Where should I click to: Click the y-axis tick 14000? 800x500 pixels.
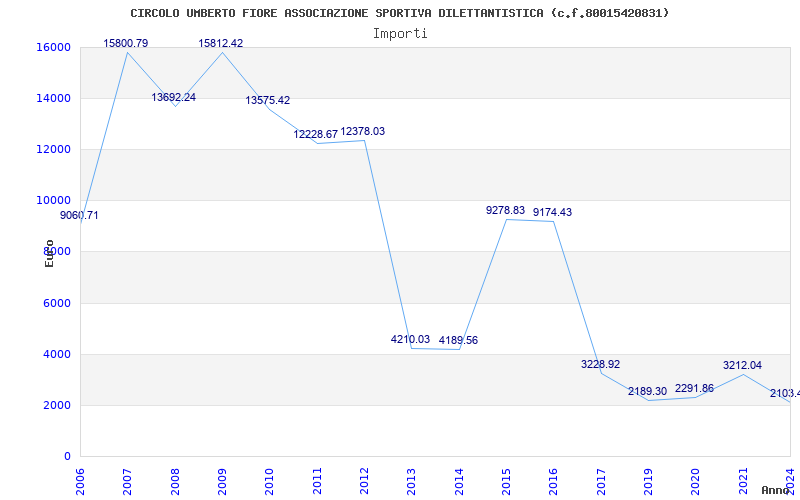53,98
